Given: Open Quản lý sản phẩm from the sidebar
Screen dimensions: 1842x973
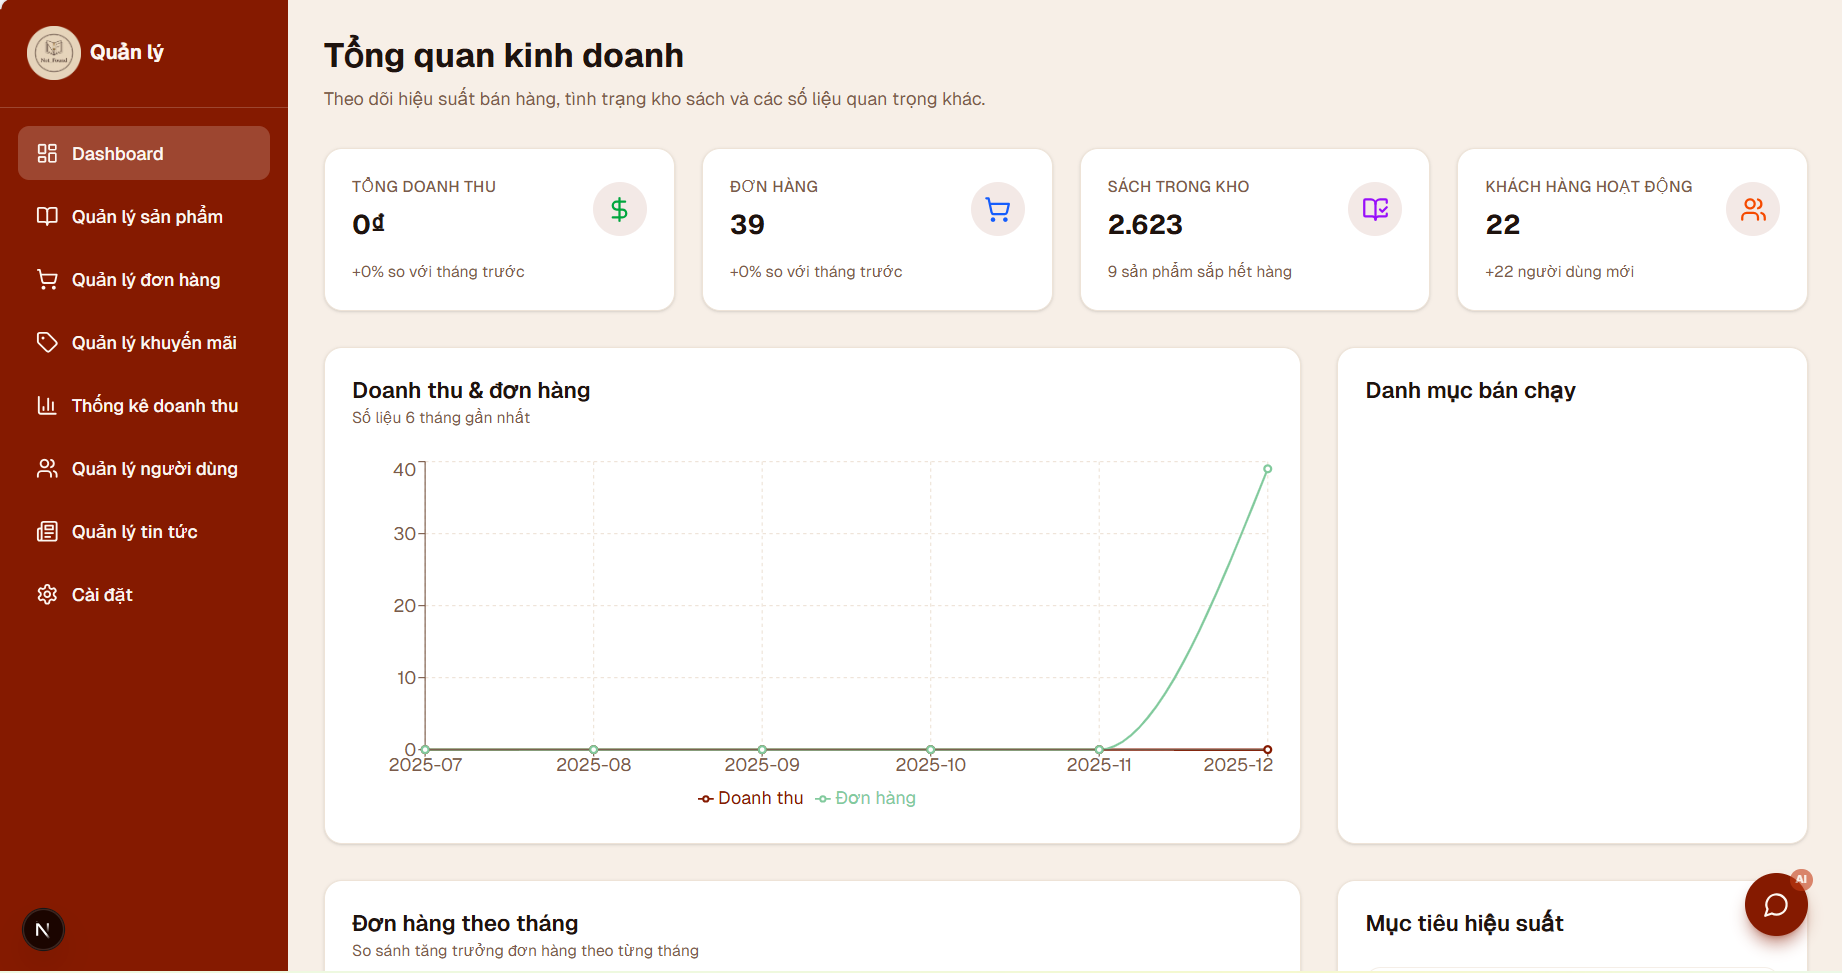Looking at the screenshot, I should click(147, 216).
